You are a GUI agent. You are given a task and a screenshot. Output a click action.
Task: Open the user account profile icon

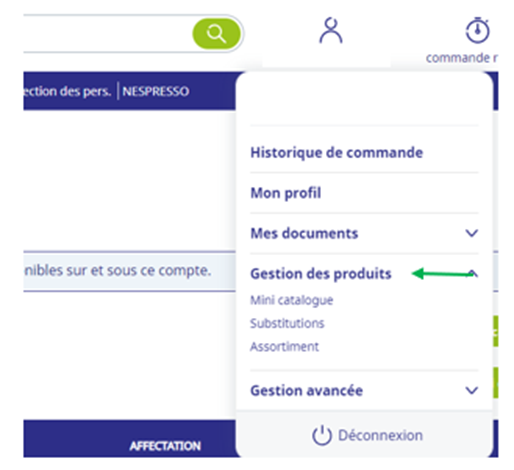[331, 31]
